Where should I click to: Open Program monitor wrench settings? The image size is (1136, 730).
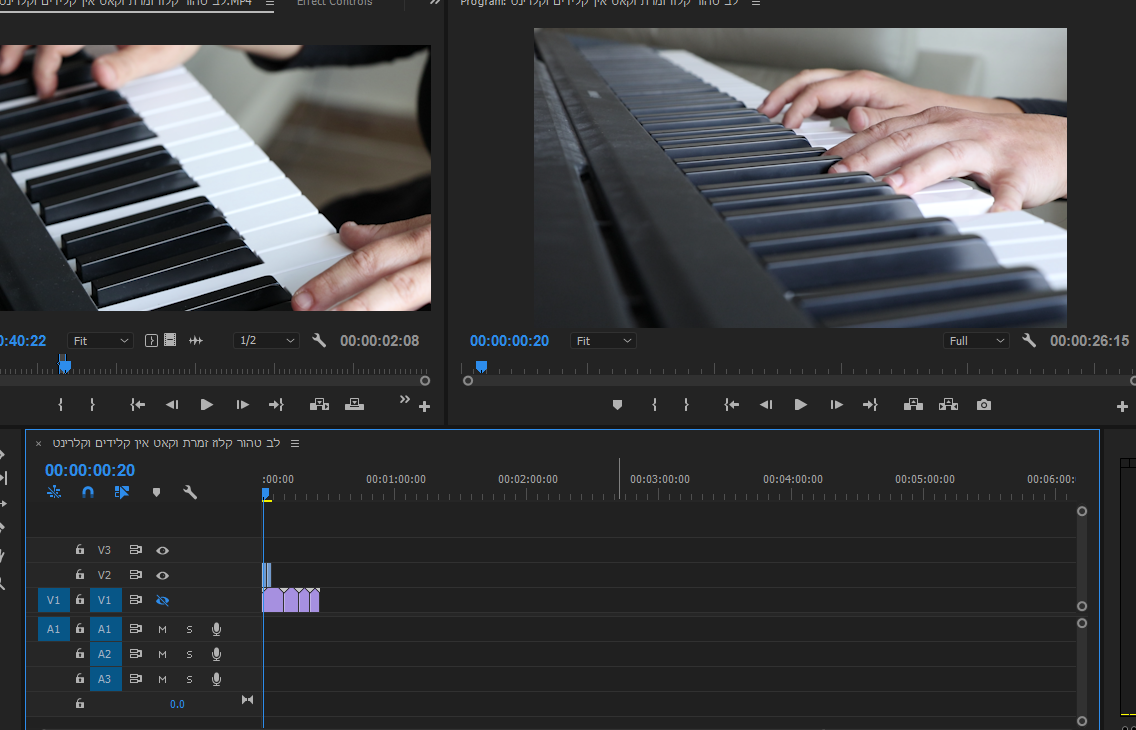1029,340
